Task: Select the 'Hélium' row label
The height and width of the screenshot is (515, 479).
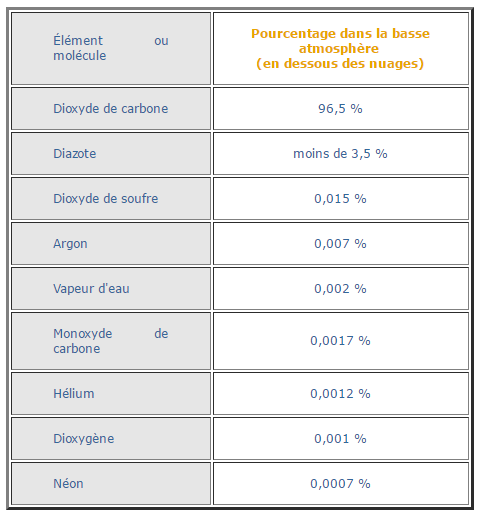Action: 111,394
